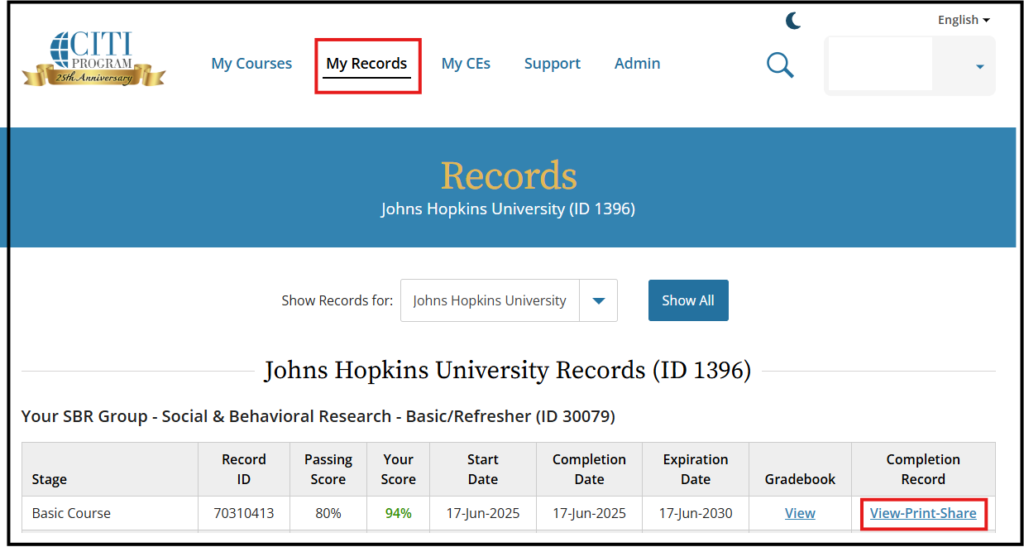Open the View-Print-Share completion record link

pyautogui.click(x=923, y=513)
